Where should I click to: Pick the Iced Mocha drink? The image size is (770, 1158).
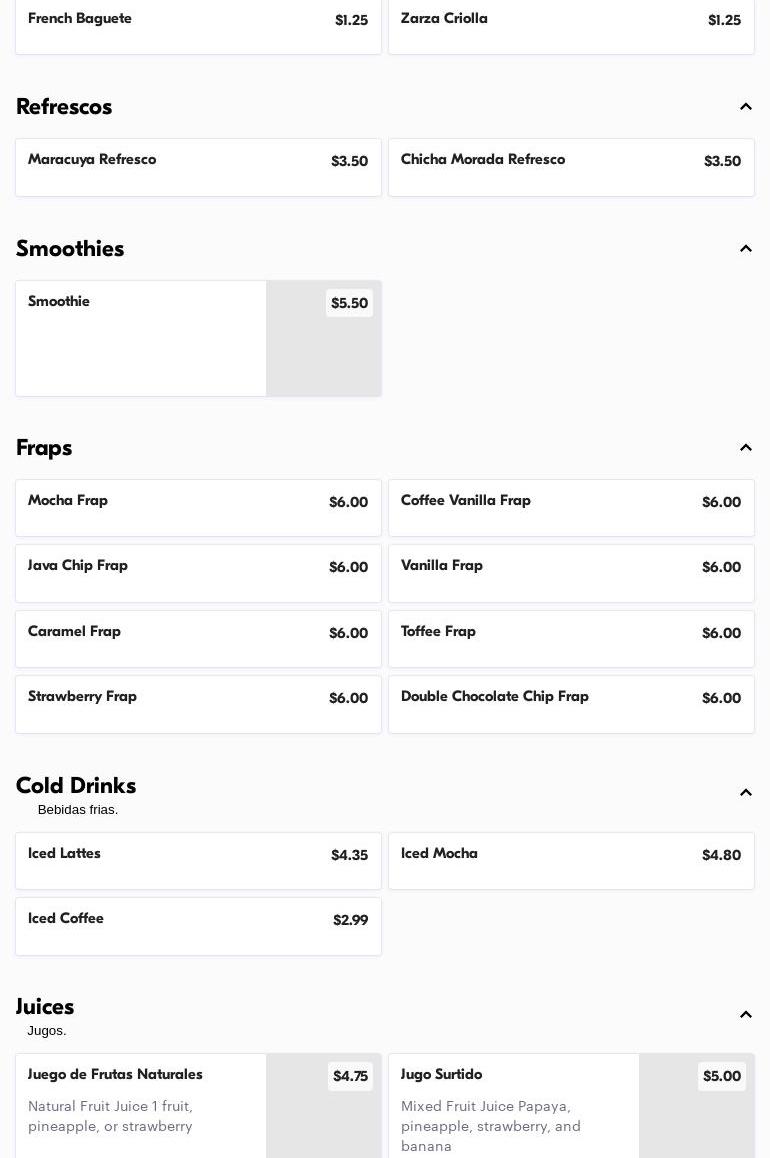click(571, 861)
